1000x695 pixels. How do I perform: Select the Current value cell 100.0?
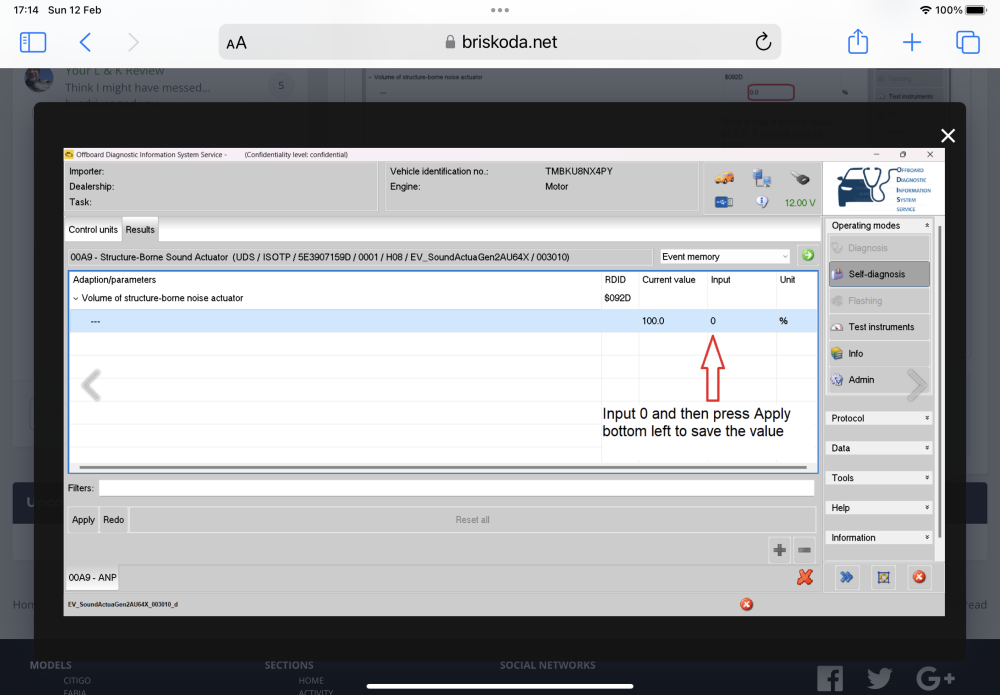point(672,321)
